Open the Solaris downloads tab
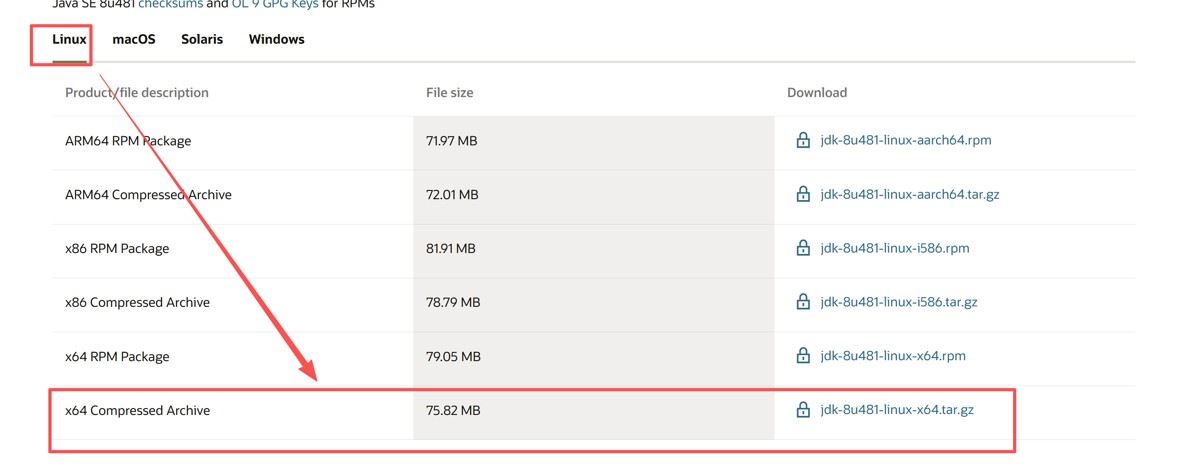 pyautogui.click(x=202, y=40)
